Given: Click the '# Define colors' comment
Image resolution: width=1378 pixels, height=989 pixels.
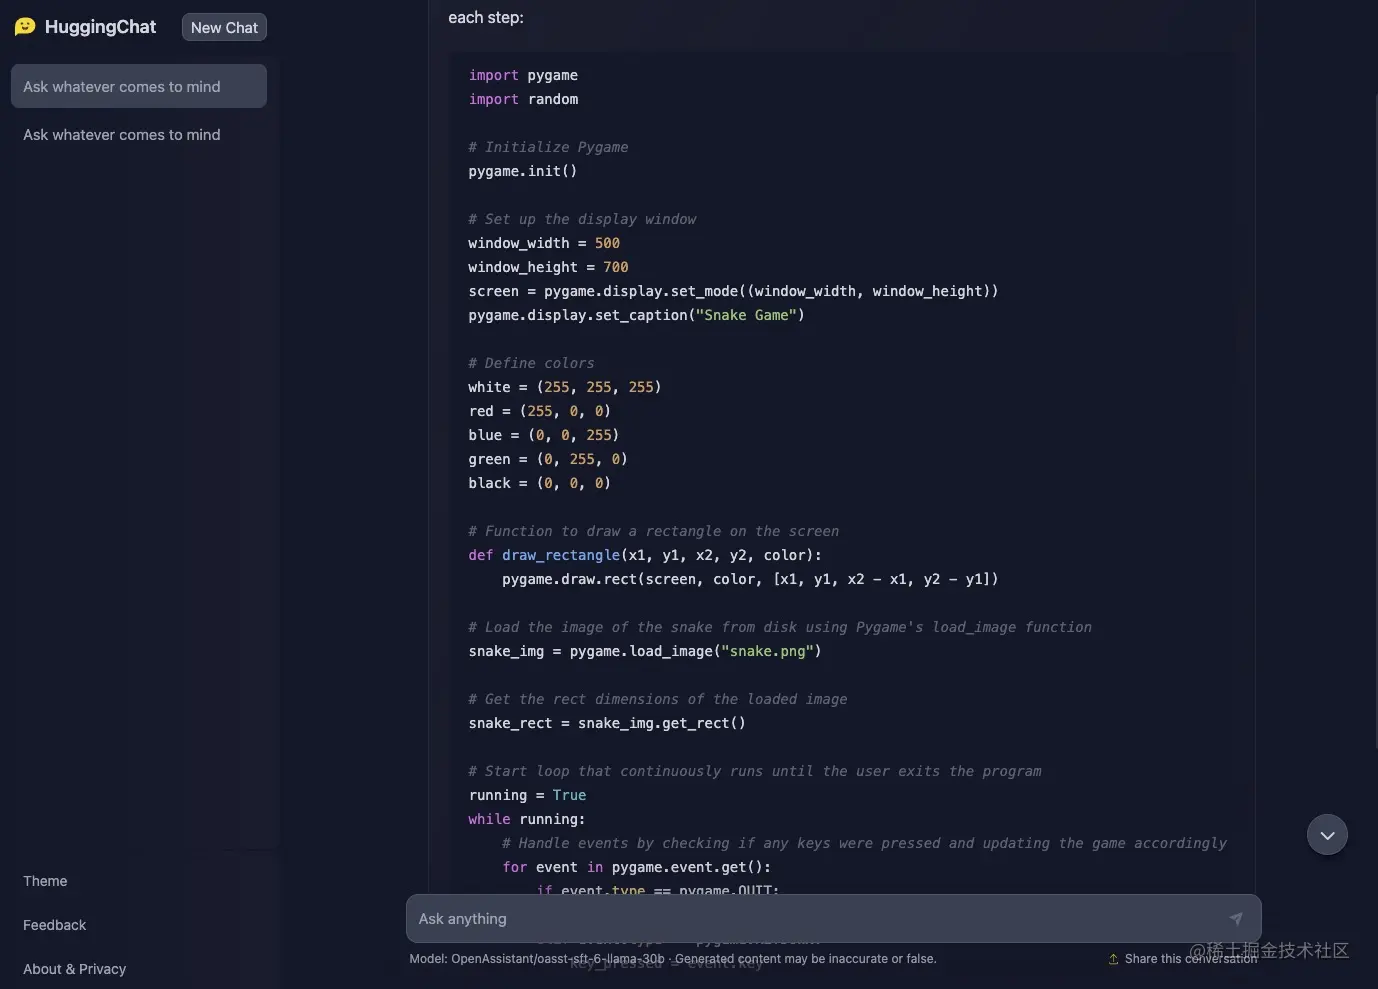Looking at the screenshot, I should tap(531, 363).
